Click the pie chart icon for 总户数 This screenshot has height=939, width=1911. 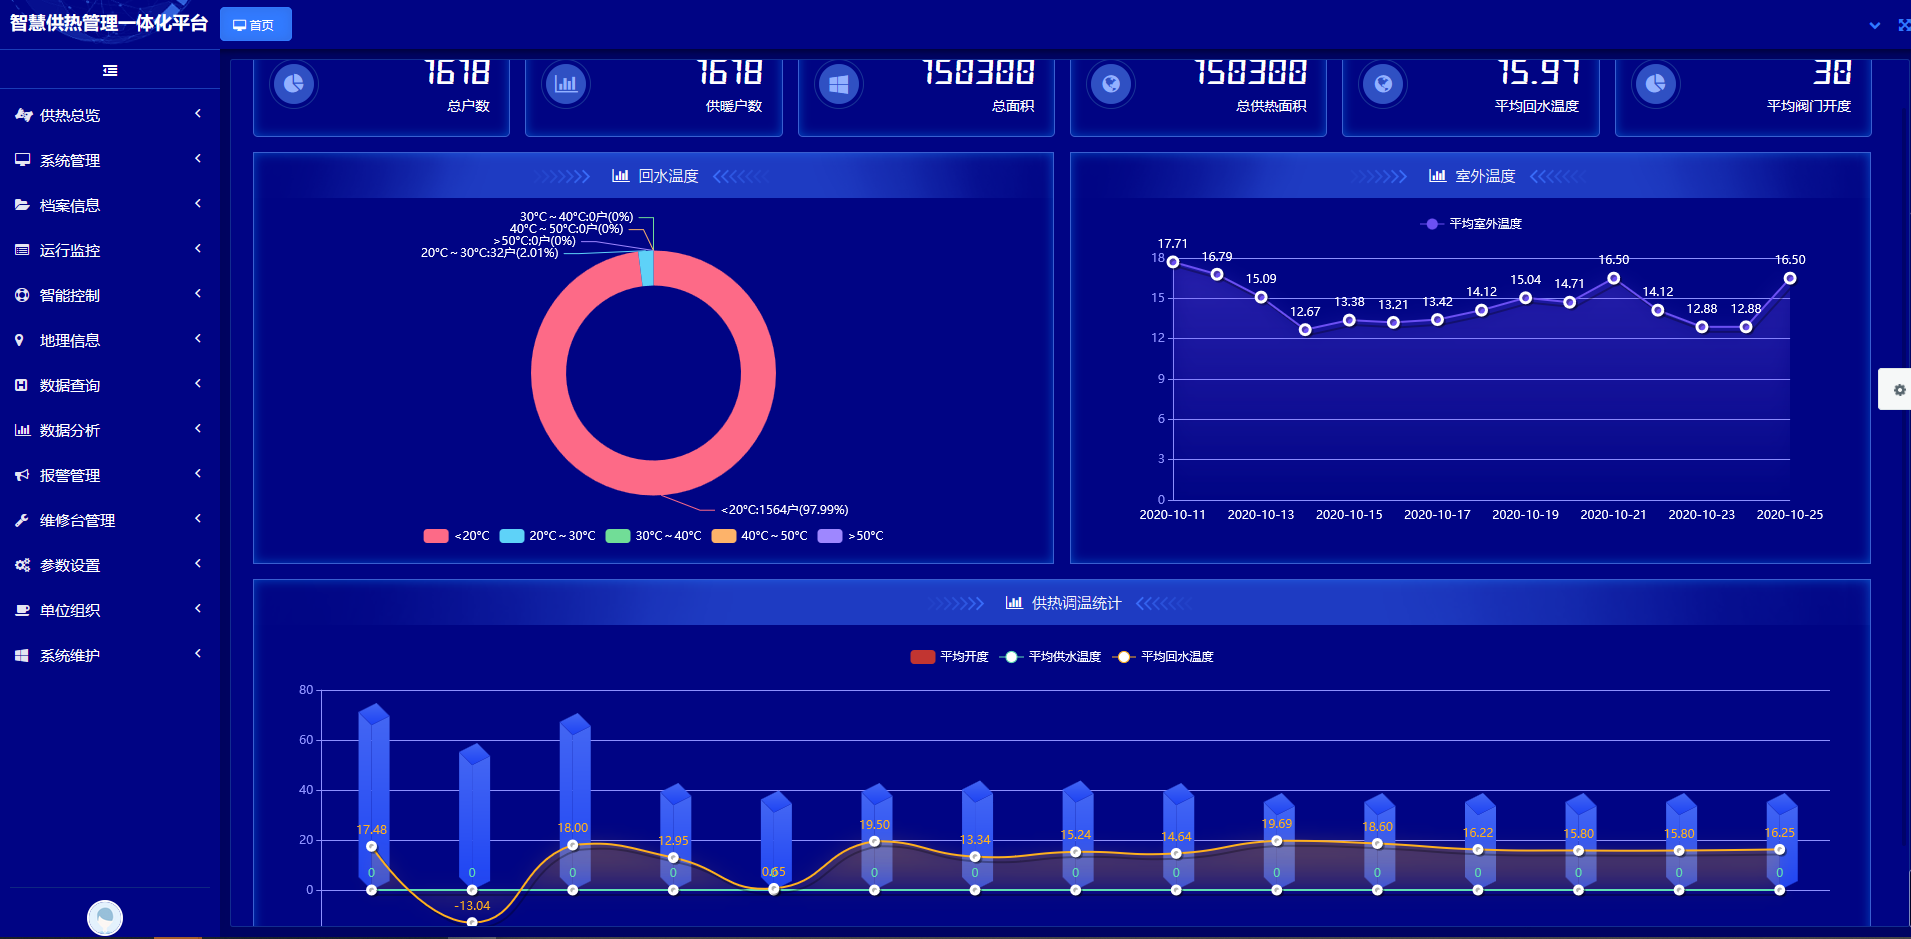(294, 84)
